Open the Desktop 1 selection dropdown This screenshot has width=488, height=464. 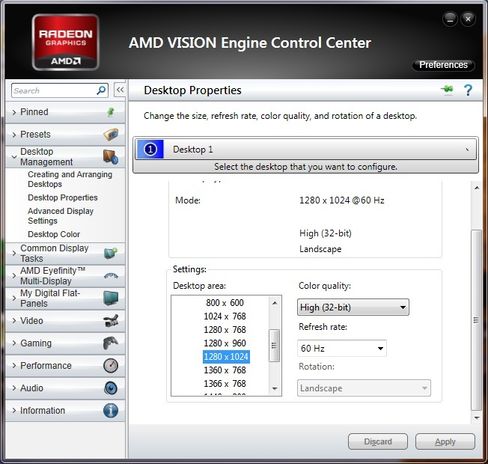[306, 149]
